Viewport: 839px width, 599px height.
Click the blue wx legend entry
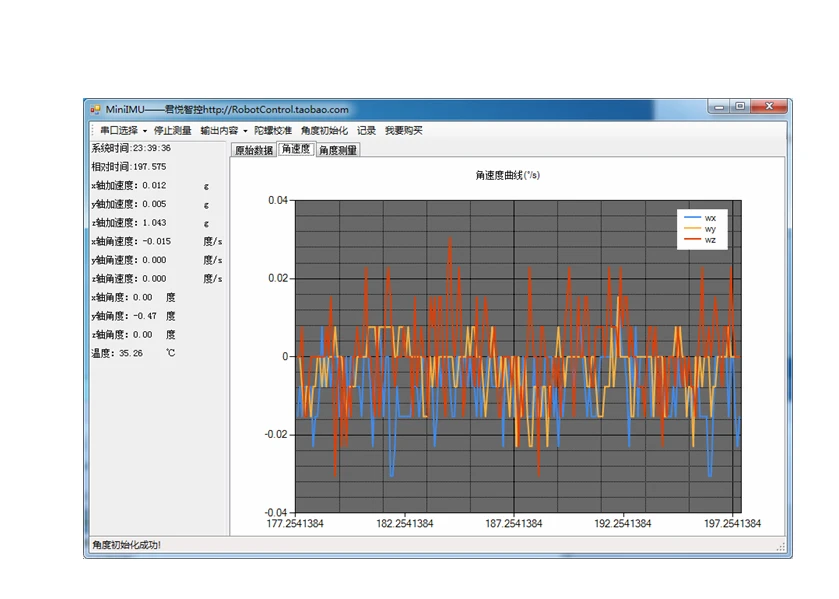700,217
